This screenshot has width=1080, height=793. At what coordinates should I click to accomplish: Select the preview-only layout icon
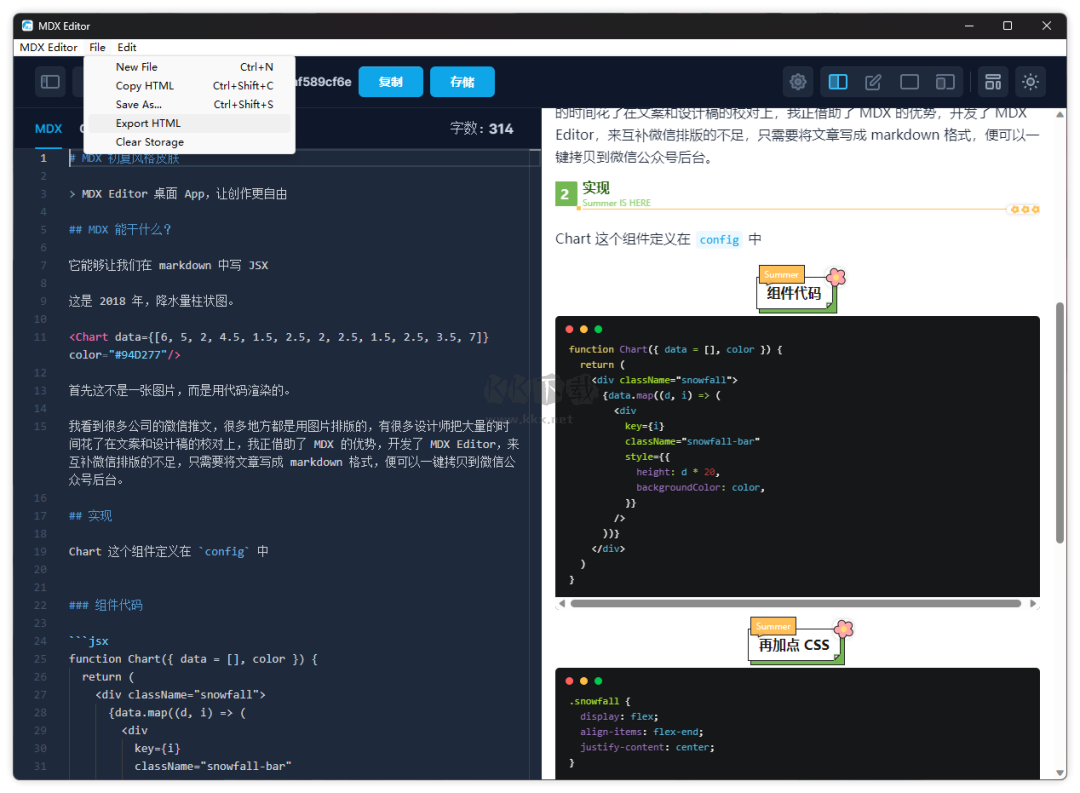pos(909,82)
